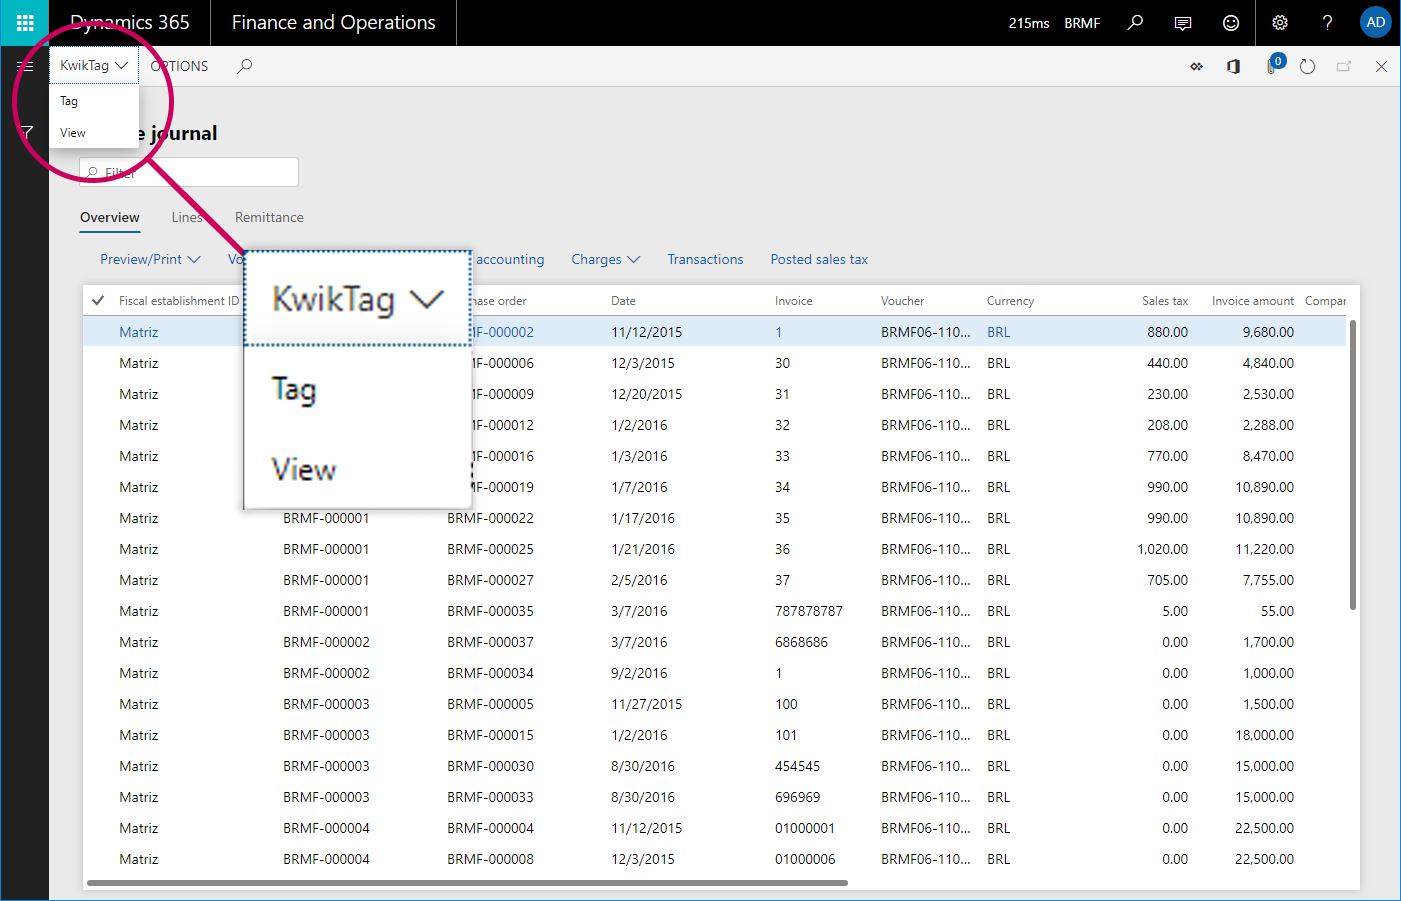Screen dimensions: 1401x901
Task: Click the BRMF company indicator
Action: click(x=1082, y=23)
